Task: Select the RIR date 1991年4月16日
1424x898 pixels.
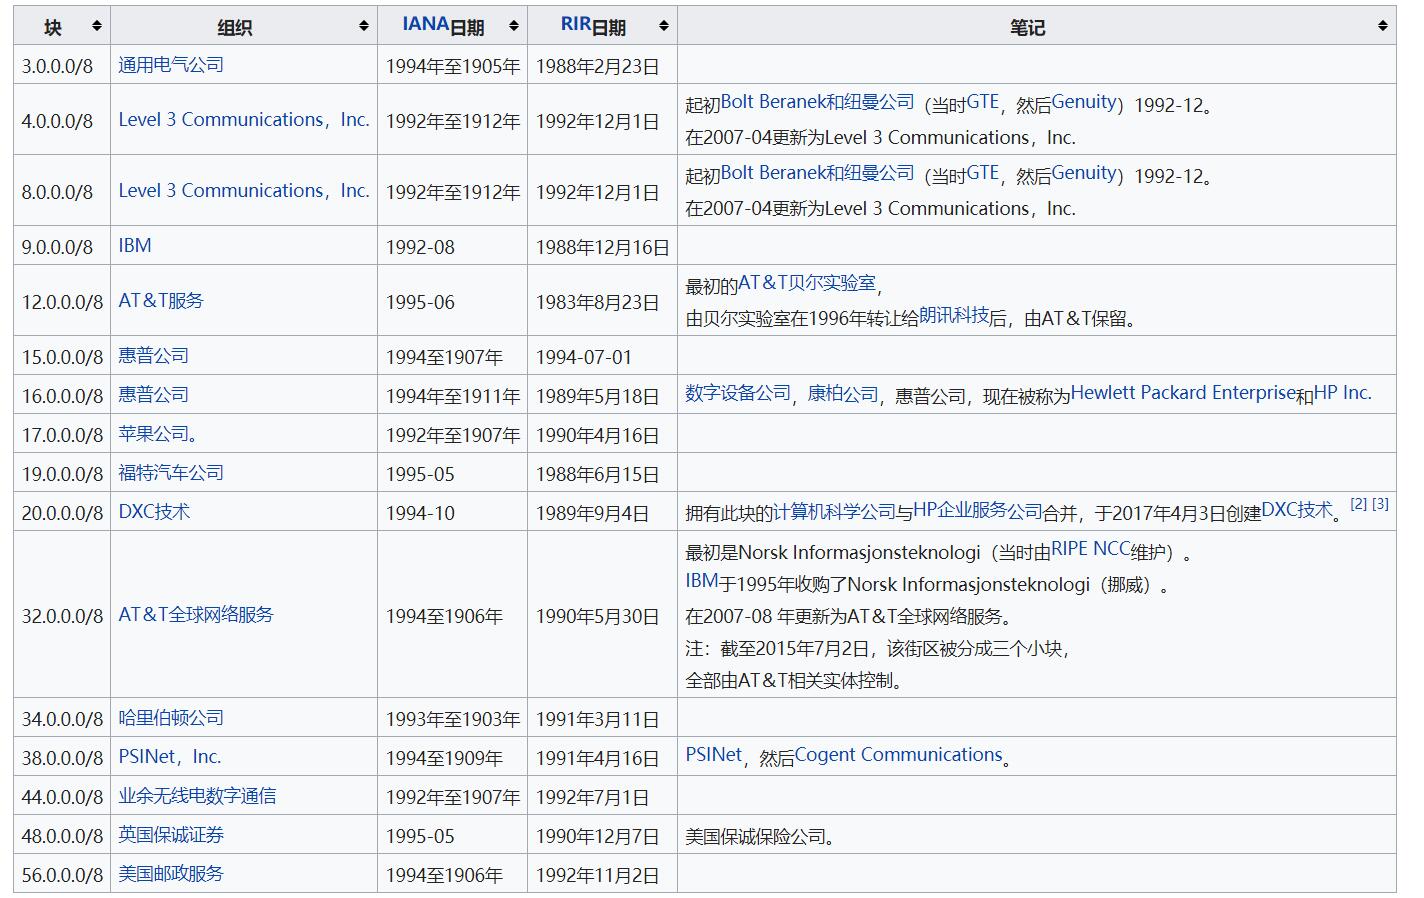Action: pos(598,758)
